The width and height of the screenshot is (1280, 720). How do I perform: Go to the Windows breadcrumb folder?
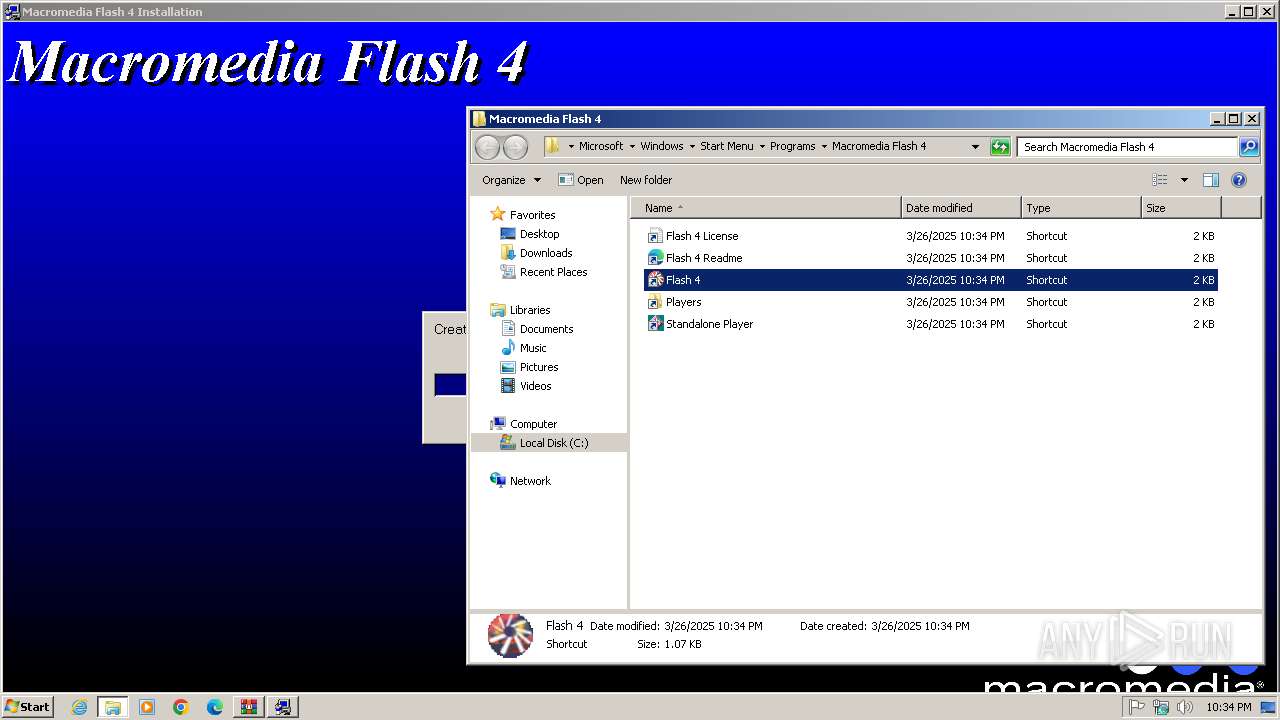662,146
